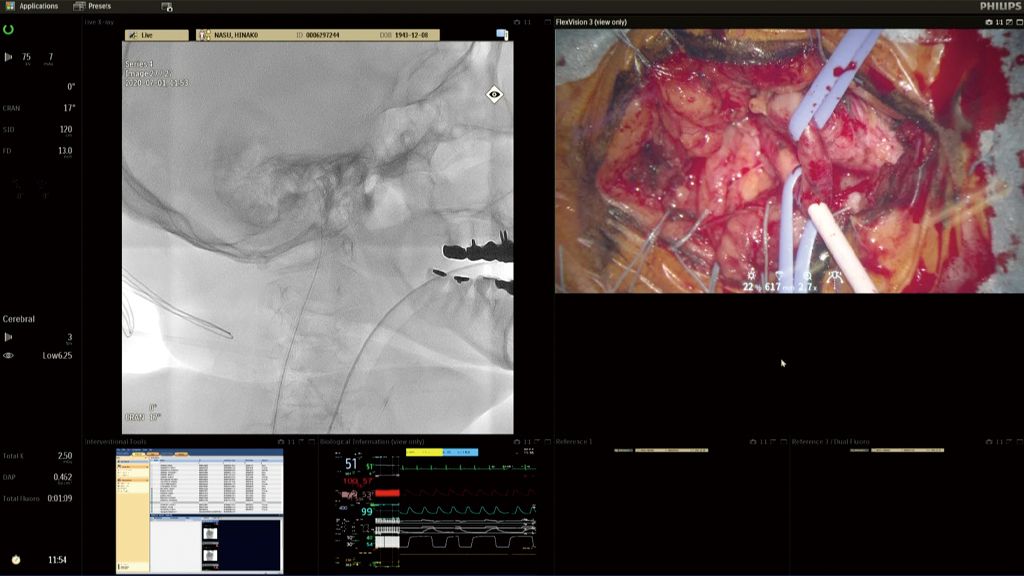Click the frame rate icon beside 3
The height and width of the screenshot is (576, 1024).
coord(8,337)
